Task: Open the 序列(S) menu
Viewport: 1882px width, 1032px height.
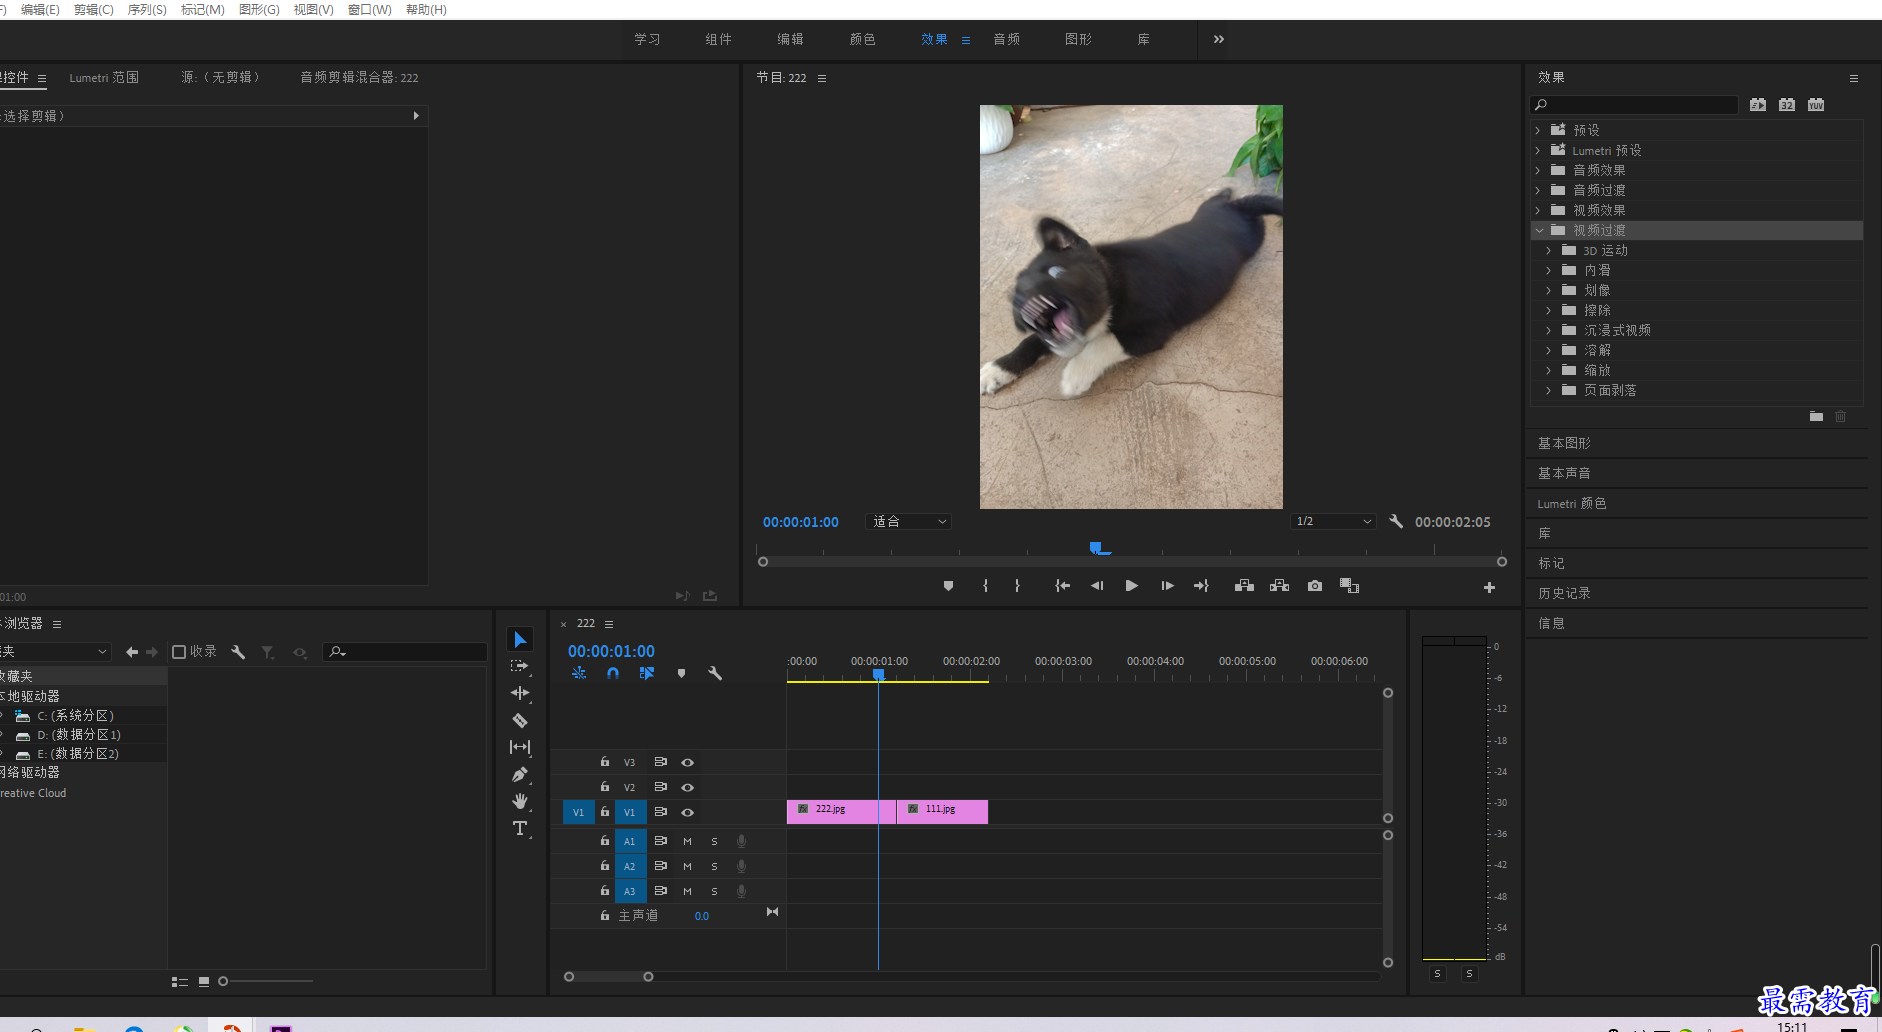Action: (x=147, y=9)
